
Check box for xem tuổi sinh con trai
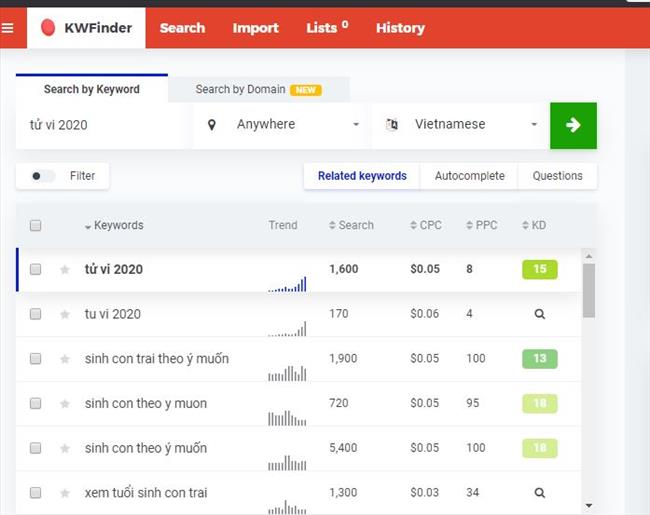[x=36, y=493]
